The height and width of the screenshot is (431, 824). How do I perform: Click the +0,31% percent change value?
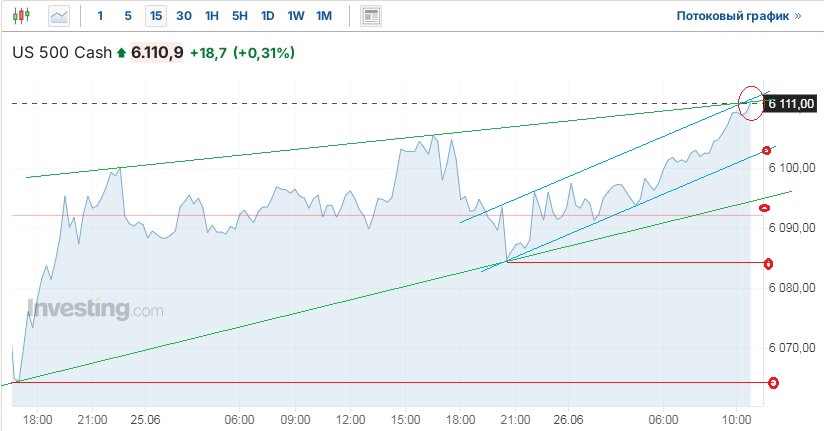(x=265, y=53)
